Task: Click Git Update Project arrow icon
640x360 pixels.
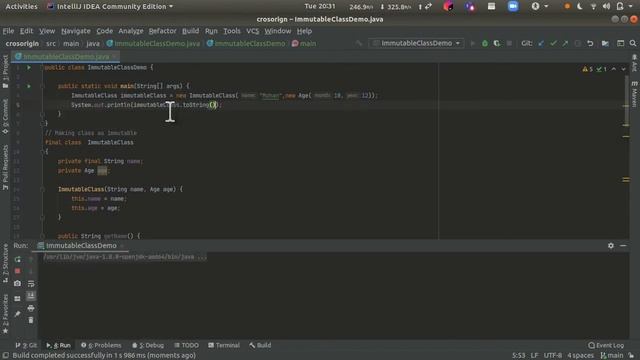Action: 541,43
